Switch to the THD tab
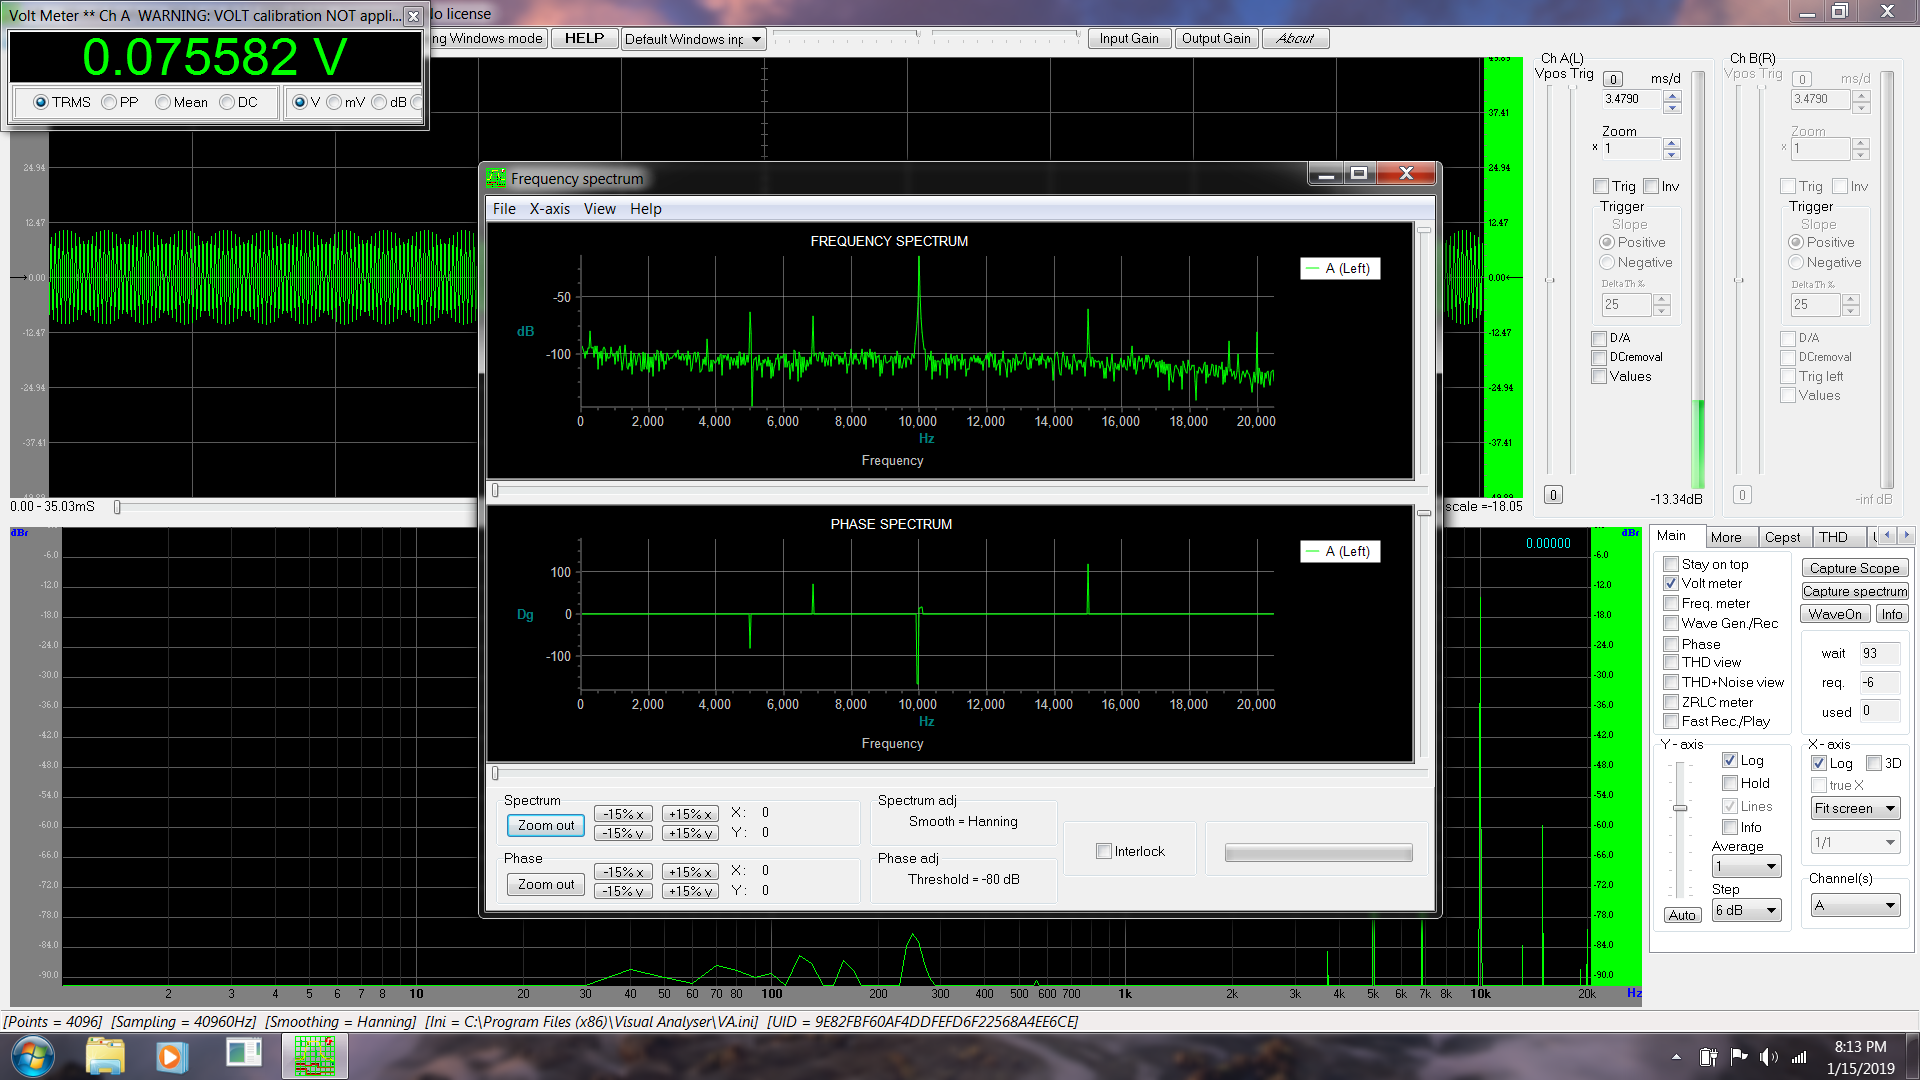Image resolution: width=1920 pixels, height=1080 pixels. (x=1833, y=537)
